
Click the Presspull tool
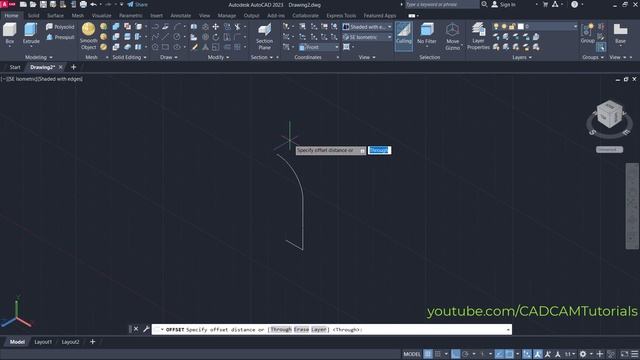tap(60, 37)
